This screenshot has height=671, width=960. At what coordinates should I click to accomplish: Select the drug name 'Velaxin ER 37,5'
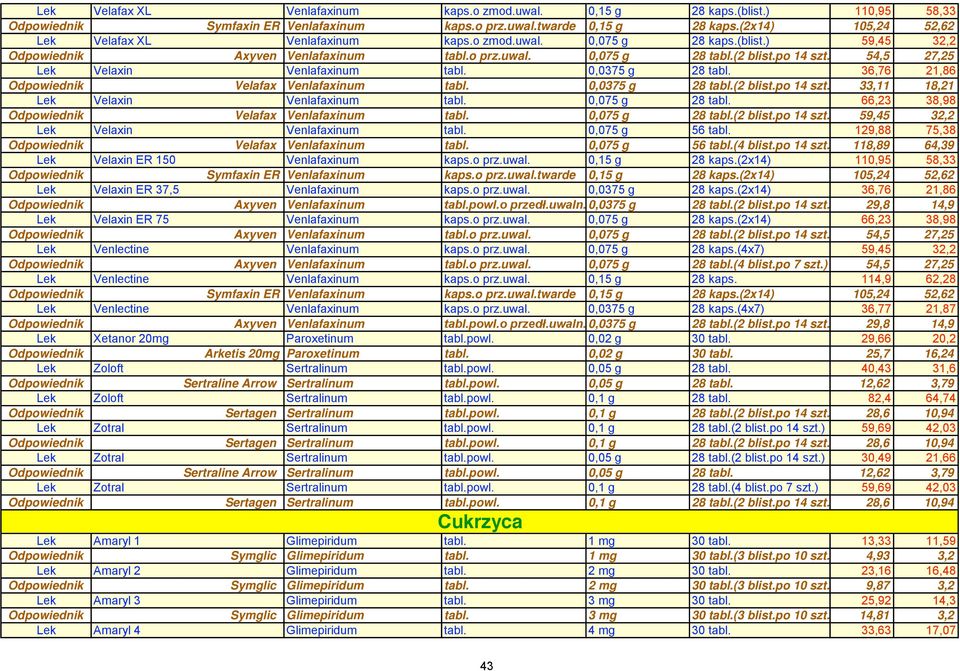click(136, 190)
